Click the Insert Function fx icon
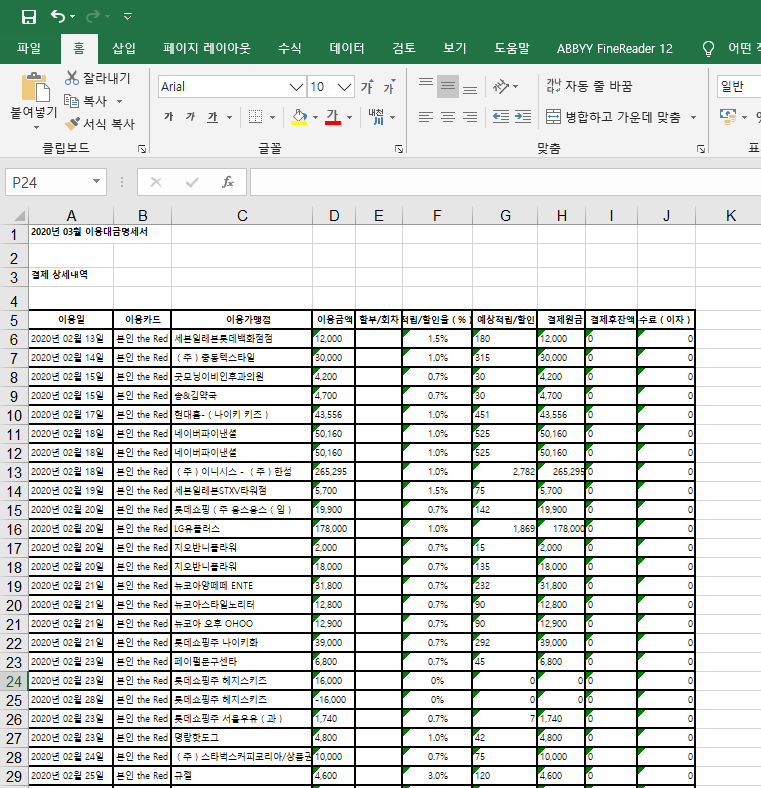This screenshot has height=788, width=761. tap(228, 182)
